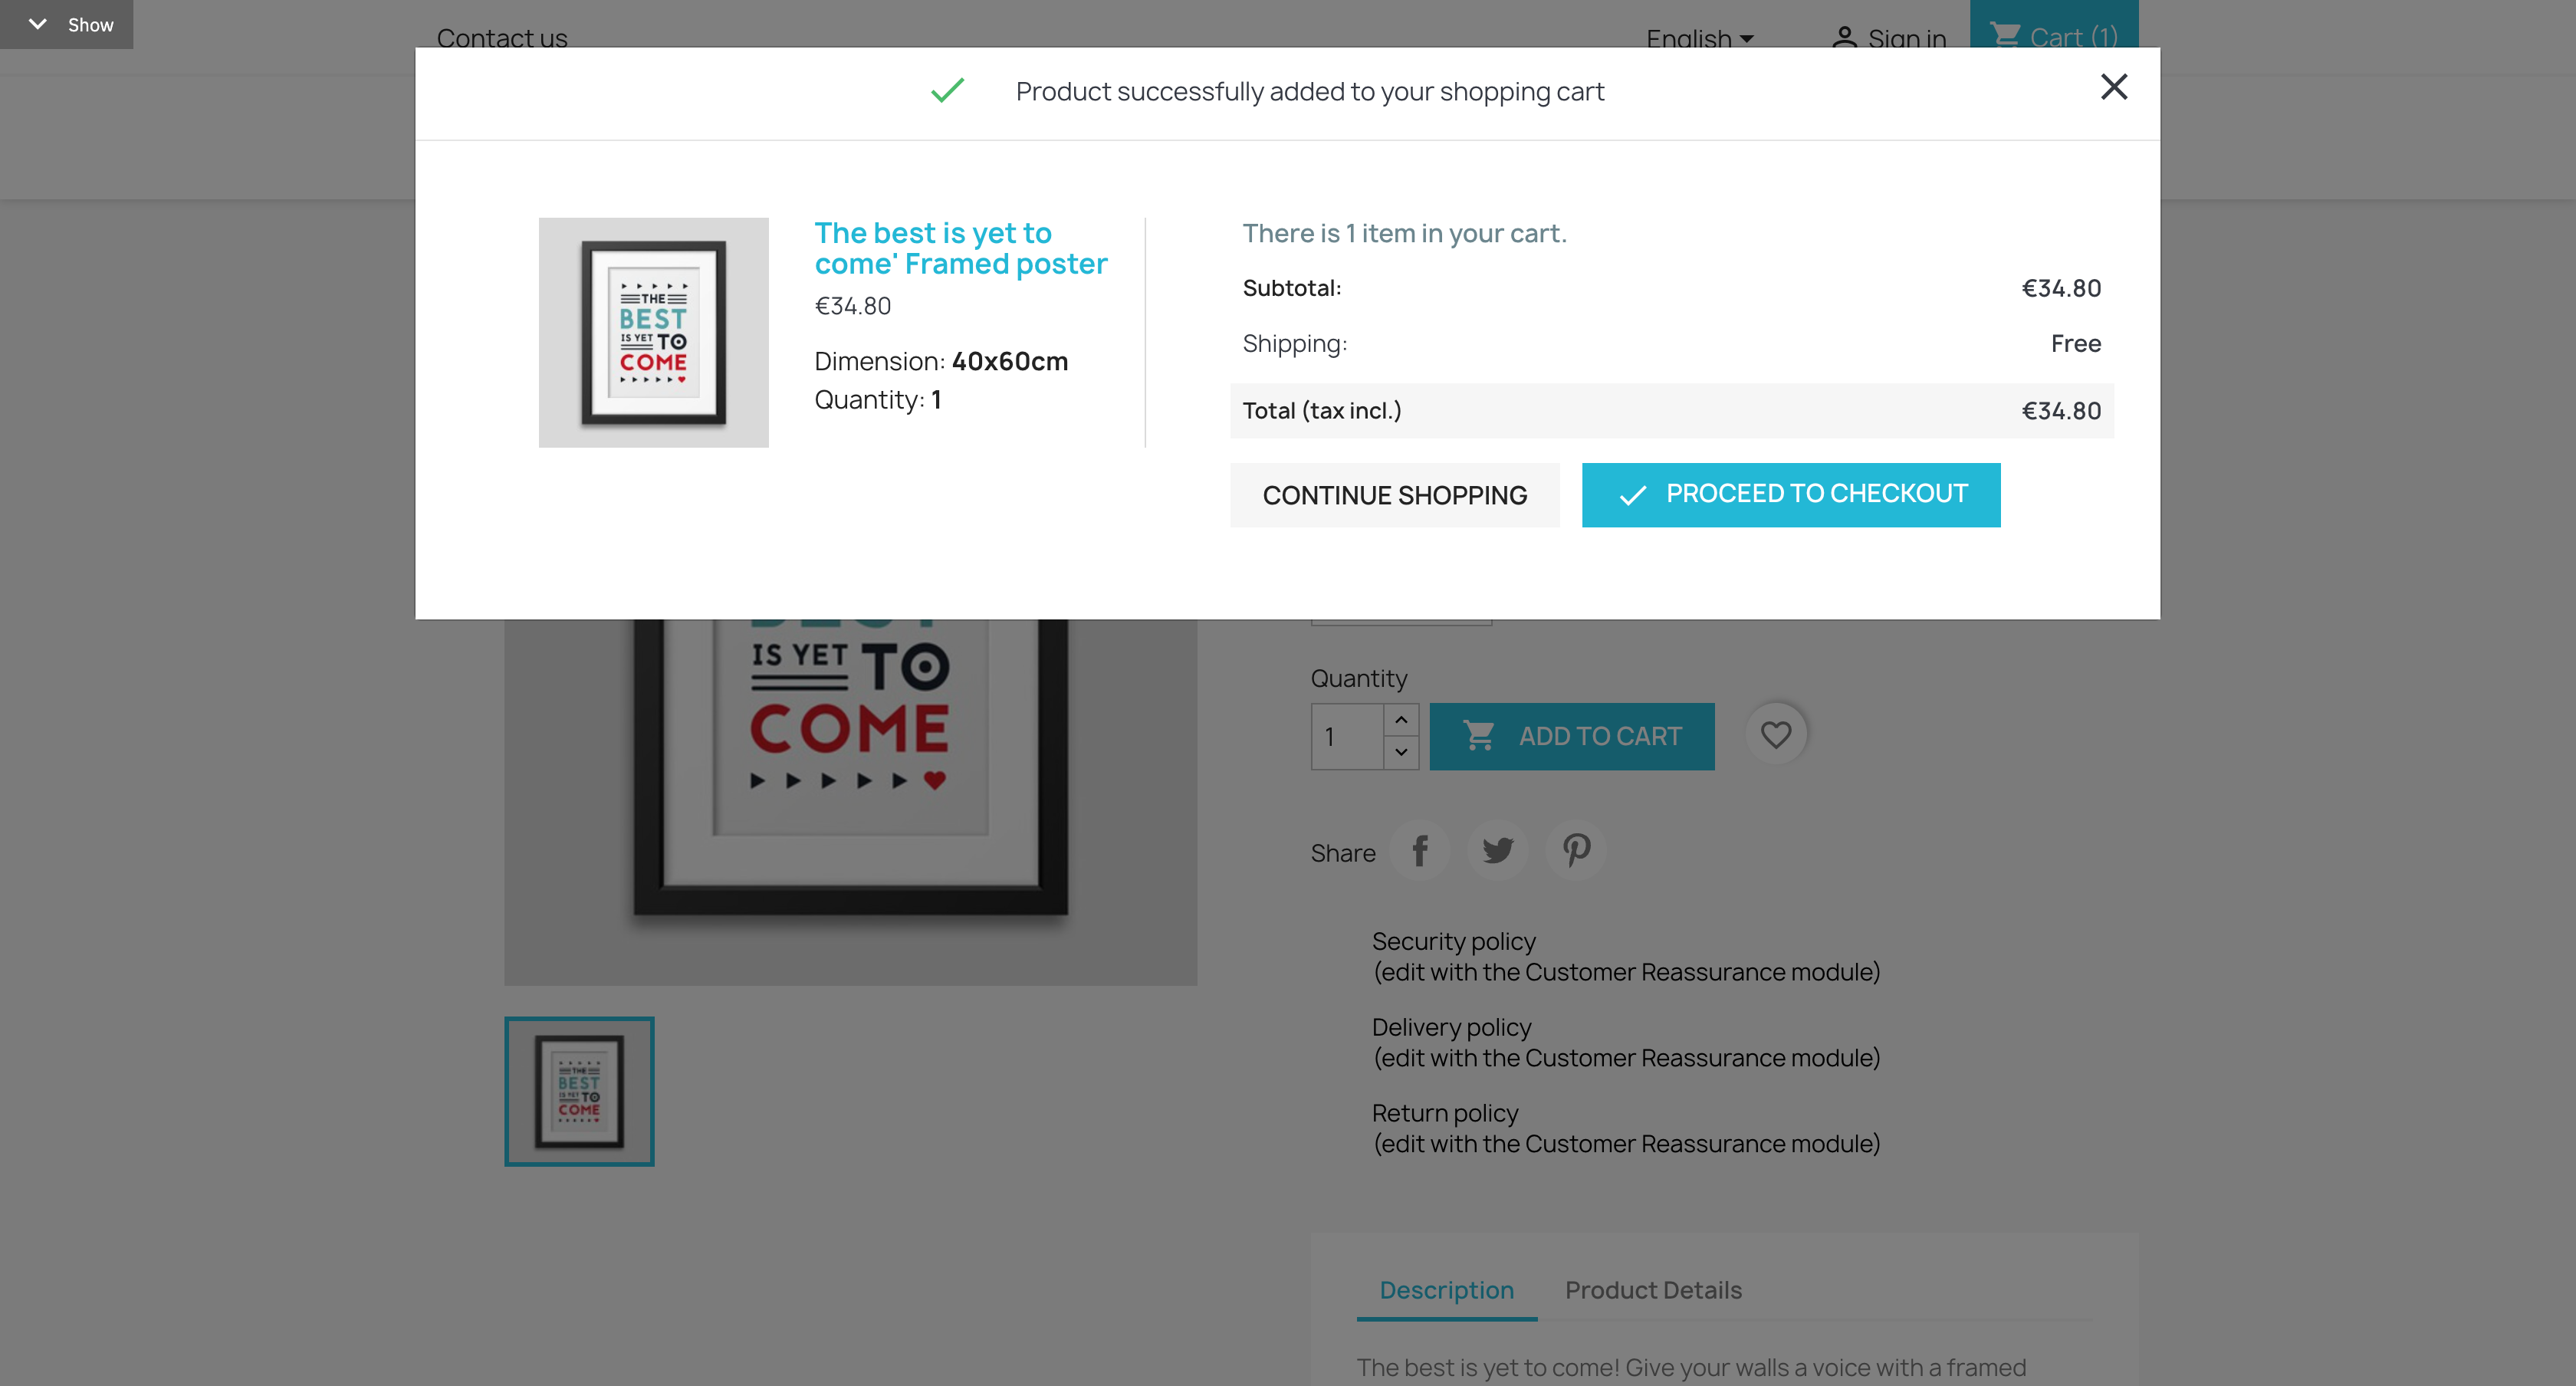Decrease quantity using the down arrow
The image size is (2576, 1386).
[1402, 753]
